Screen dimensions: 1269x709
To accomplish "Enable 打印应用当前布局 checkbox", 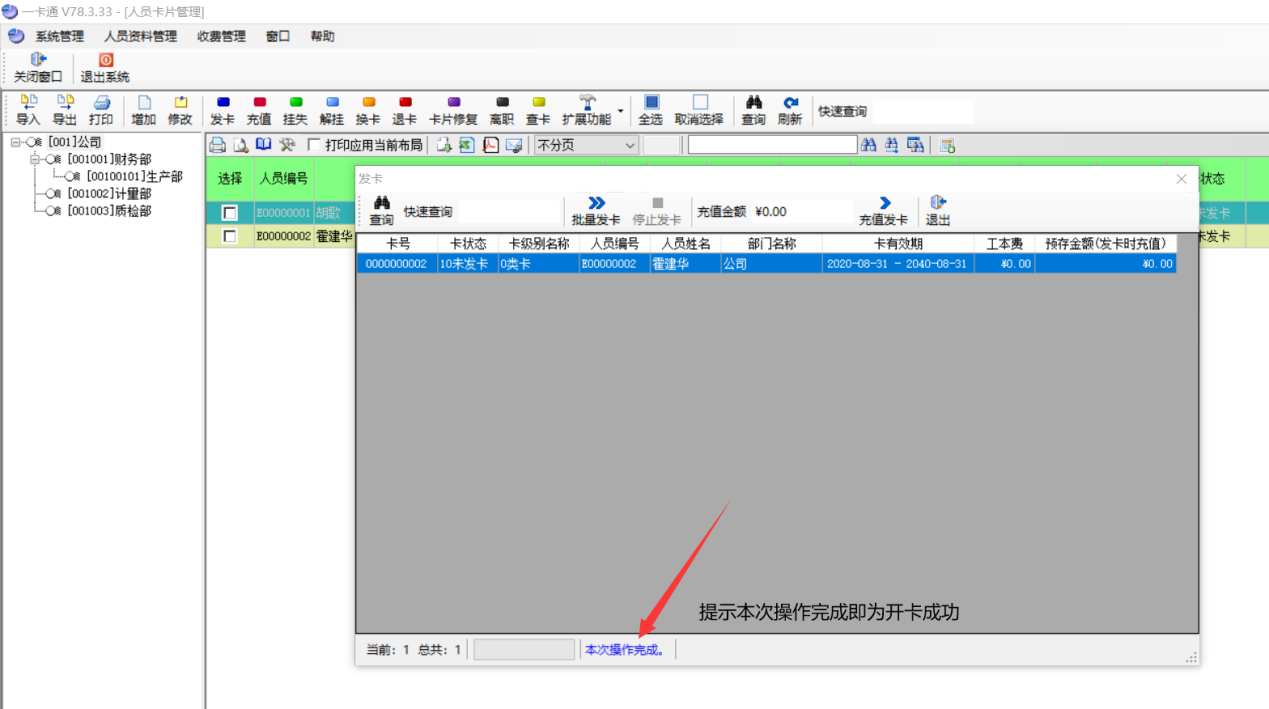I will [x=314, y=145].
